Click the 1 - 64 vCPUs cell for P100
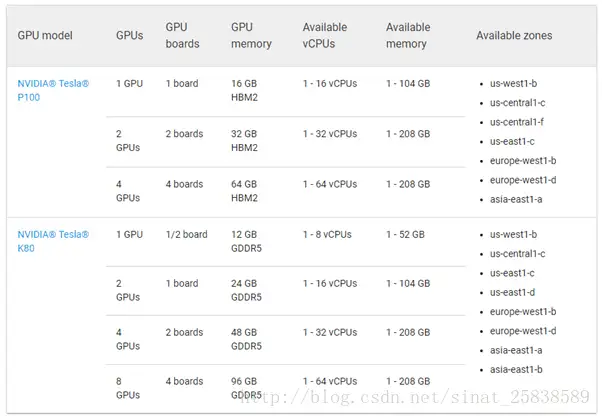This screenshot has width=602, height=417. coord(330,184)
